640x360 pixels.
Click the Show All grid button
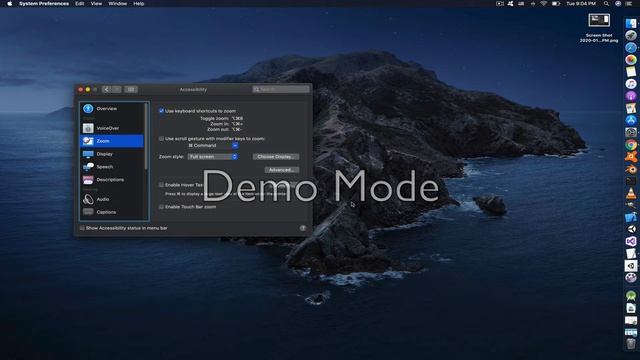click(131, 89)
